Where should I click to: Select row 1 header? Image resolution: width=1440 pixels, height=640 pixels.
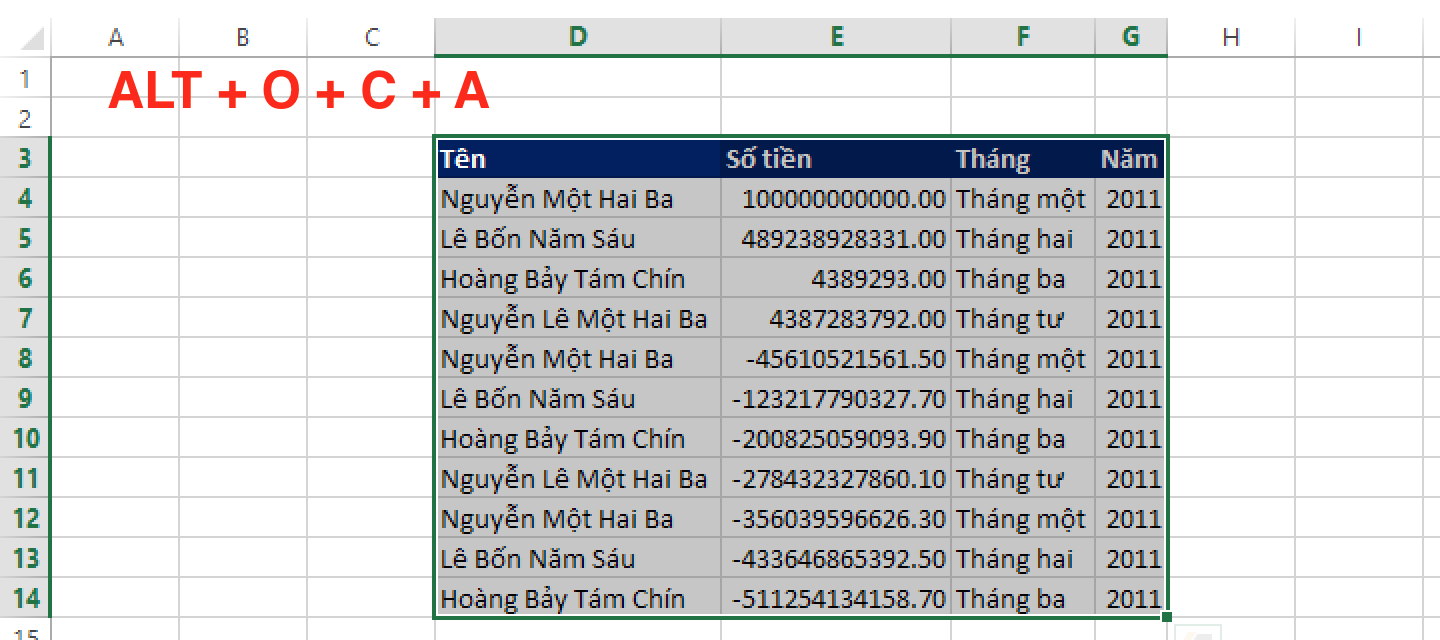[25, 78]
